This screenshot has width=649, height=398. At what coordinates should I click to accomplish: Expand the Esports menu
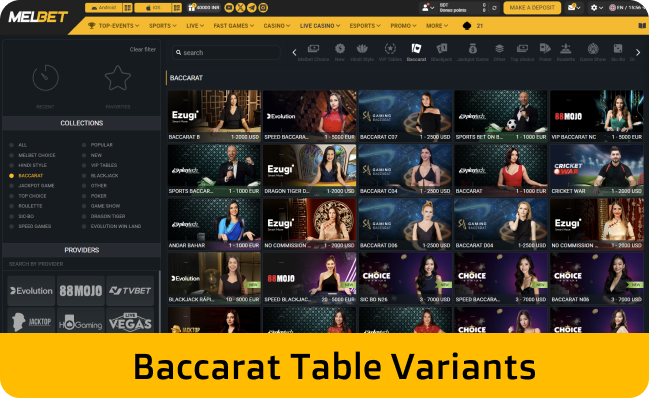pyautogui.click(x=365, y=26)
